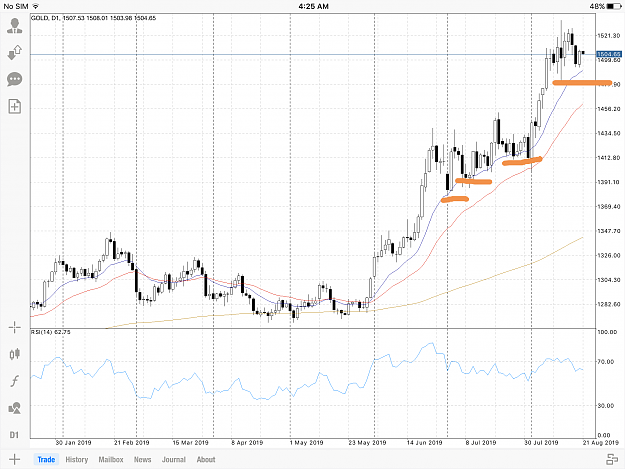
Task: Open the accounts profile icon
Action: click(14, 26)
